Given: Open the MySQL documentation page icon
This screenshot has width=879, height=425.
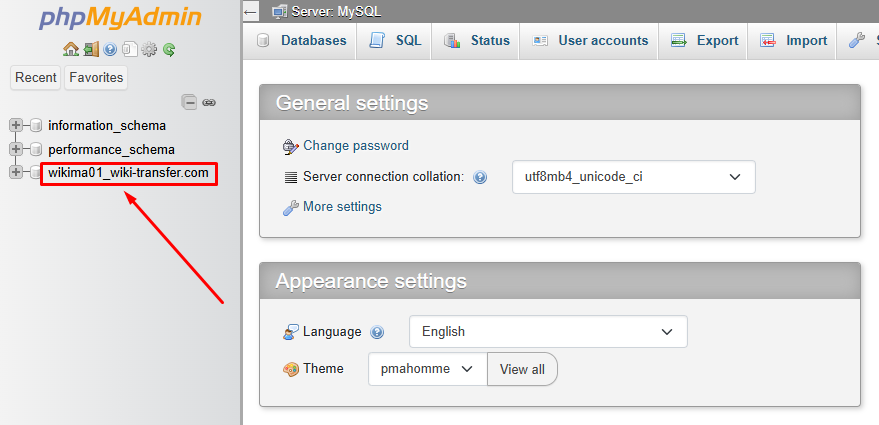Looking at the screenshot, I should click(x=130, y=50).
